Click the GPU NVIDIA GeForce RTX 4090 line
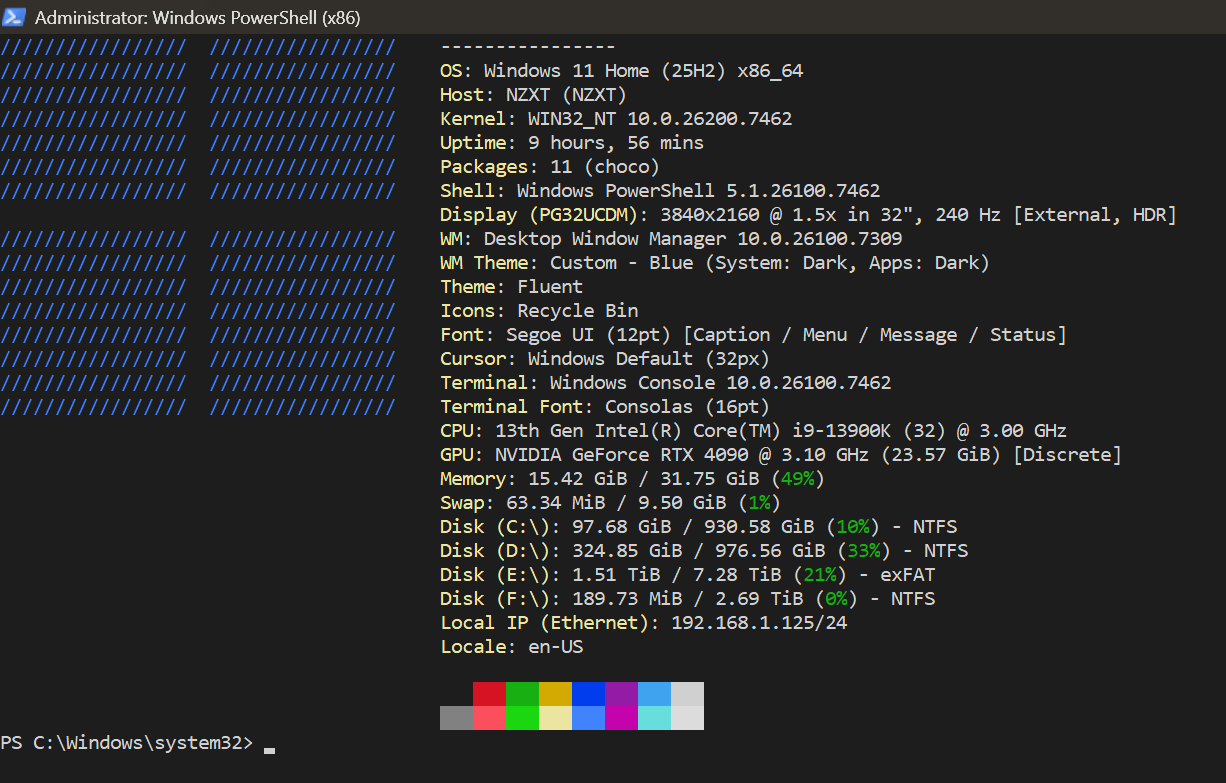 pyautogui.click(x=781, y=455)
